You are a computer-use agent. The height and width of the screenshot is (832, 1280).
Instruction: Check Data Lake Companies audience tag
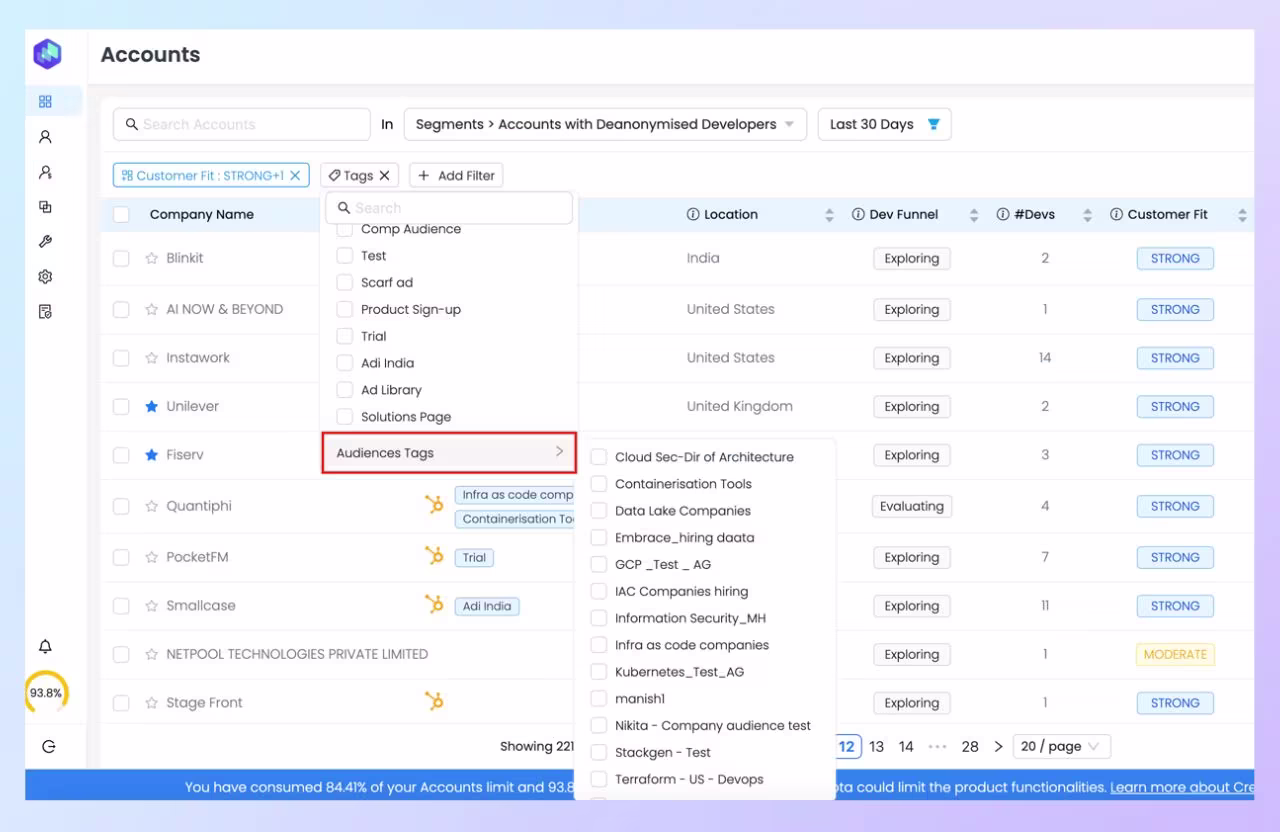(x=599, y=511)
